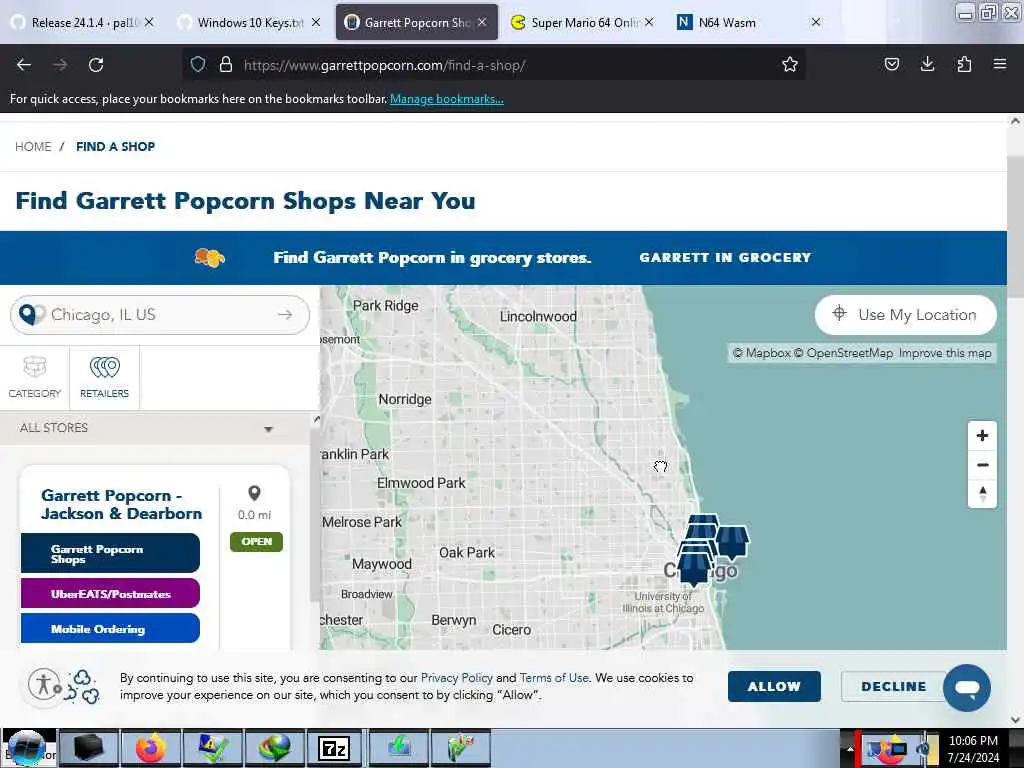This screenshot has width=1024, height=768.
Task: Open 7-Zip from the taskbar
Action: click(334, 748)
